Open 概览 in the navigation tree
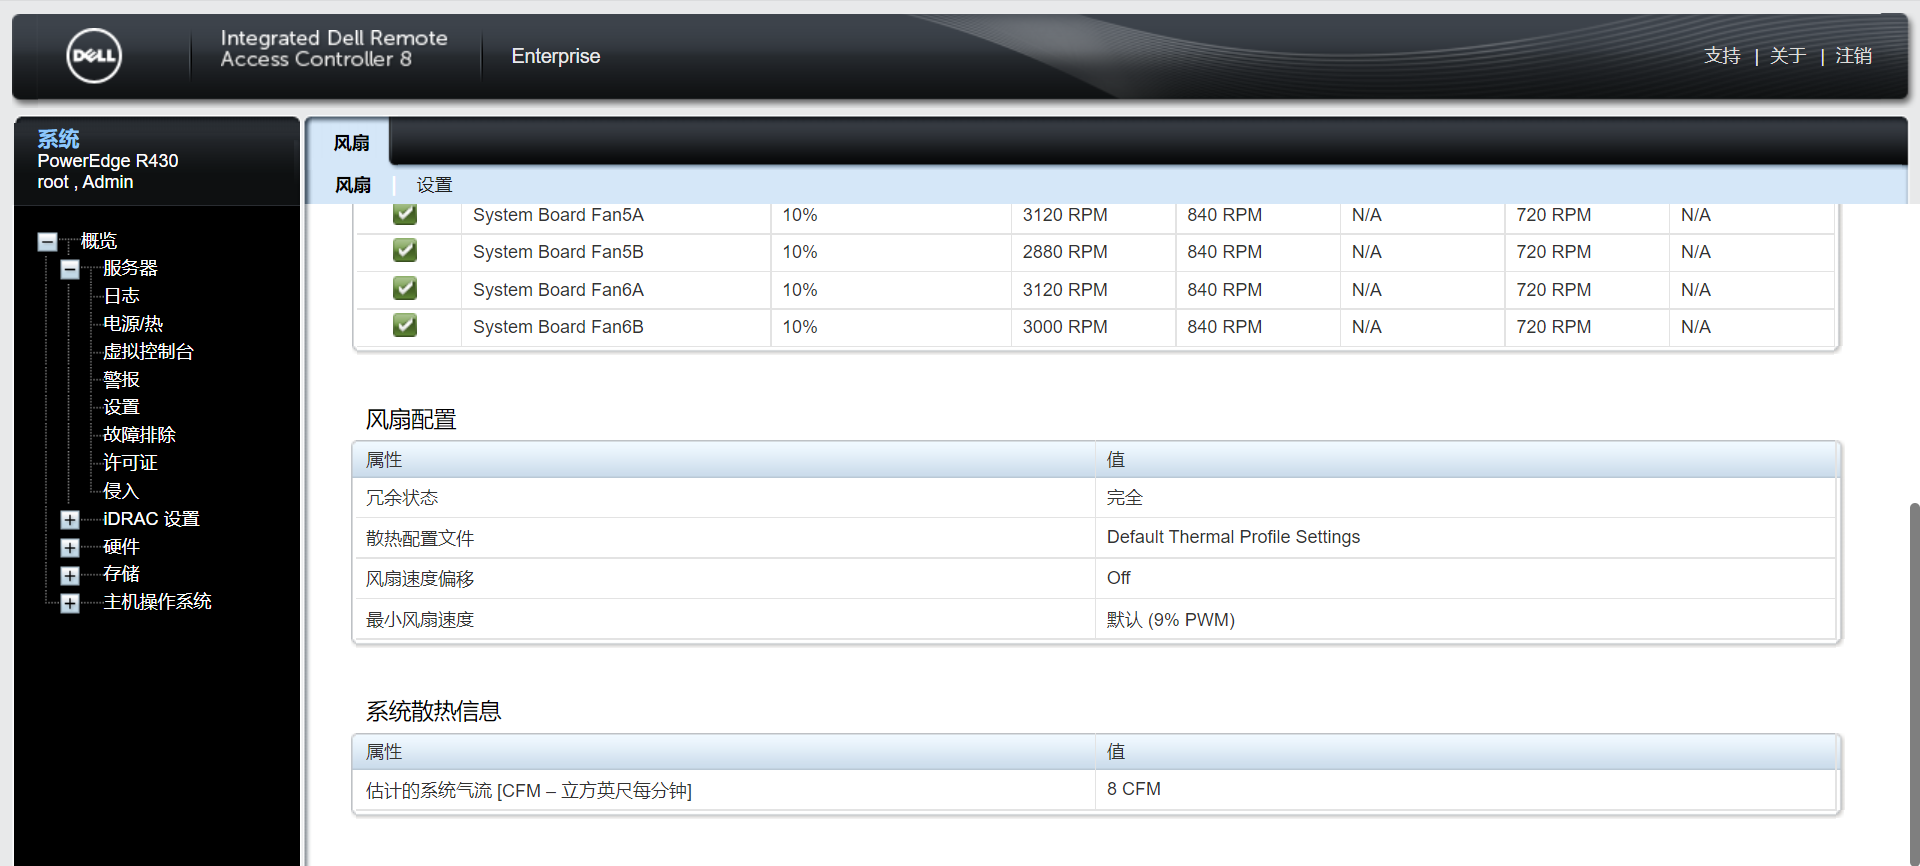This screenshot has width=1920, height=866. pos(99,241)
